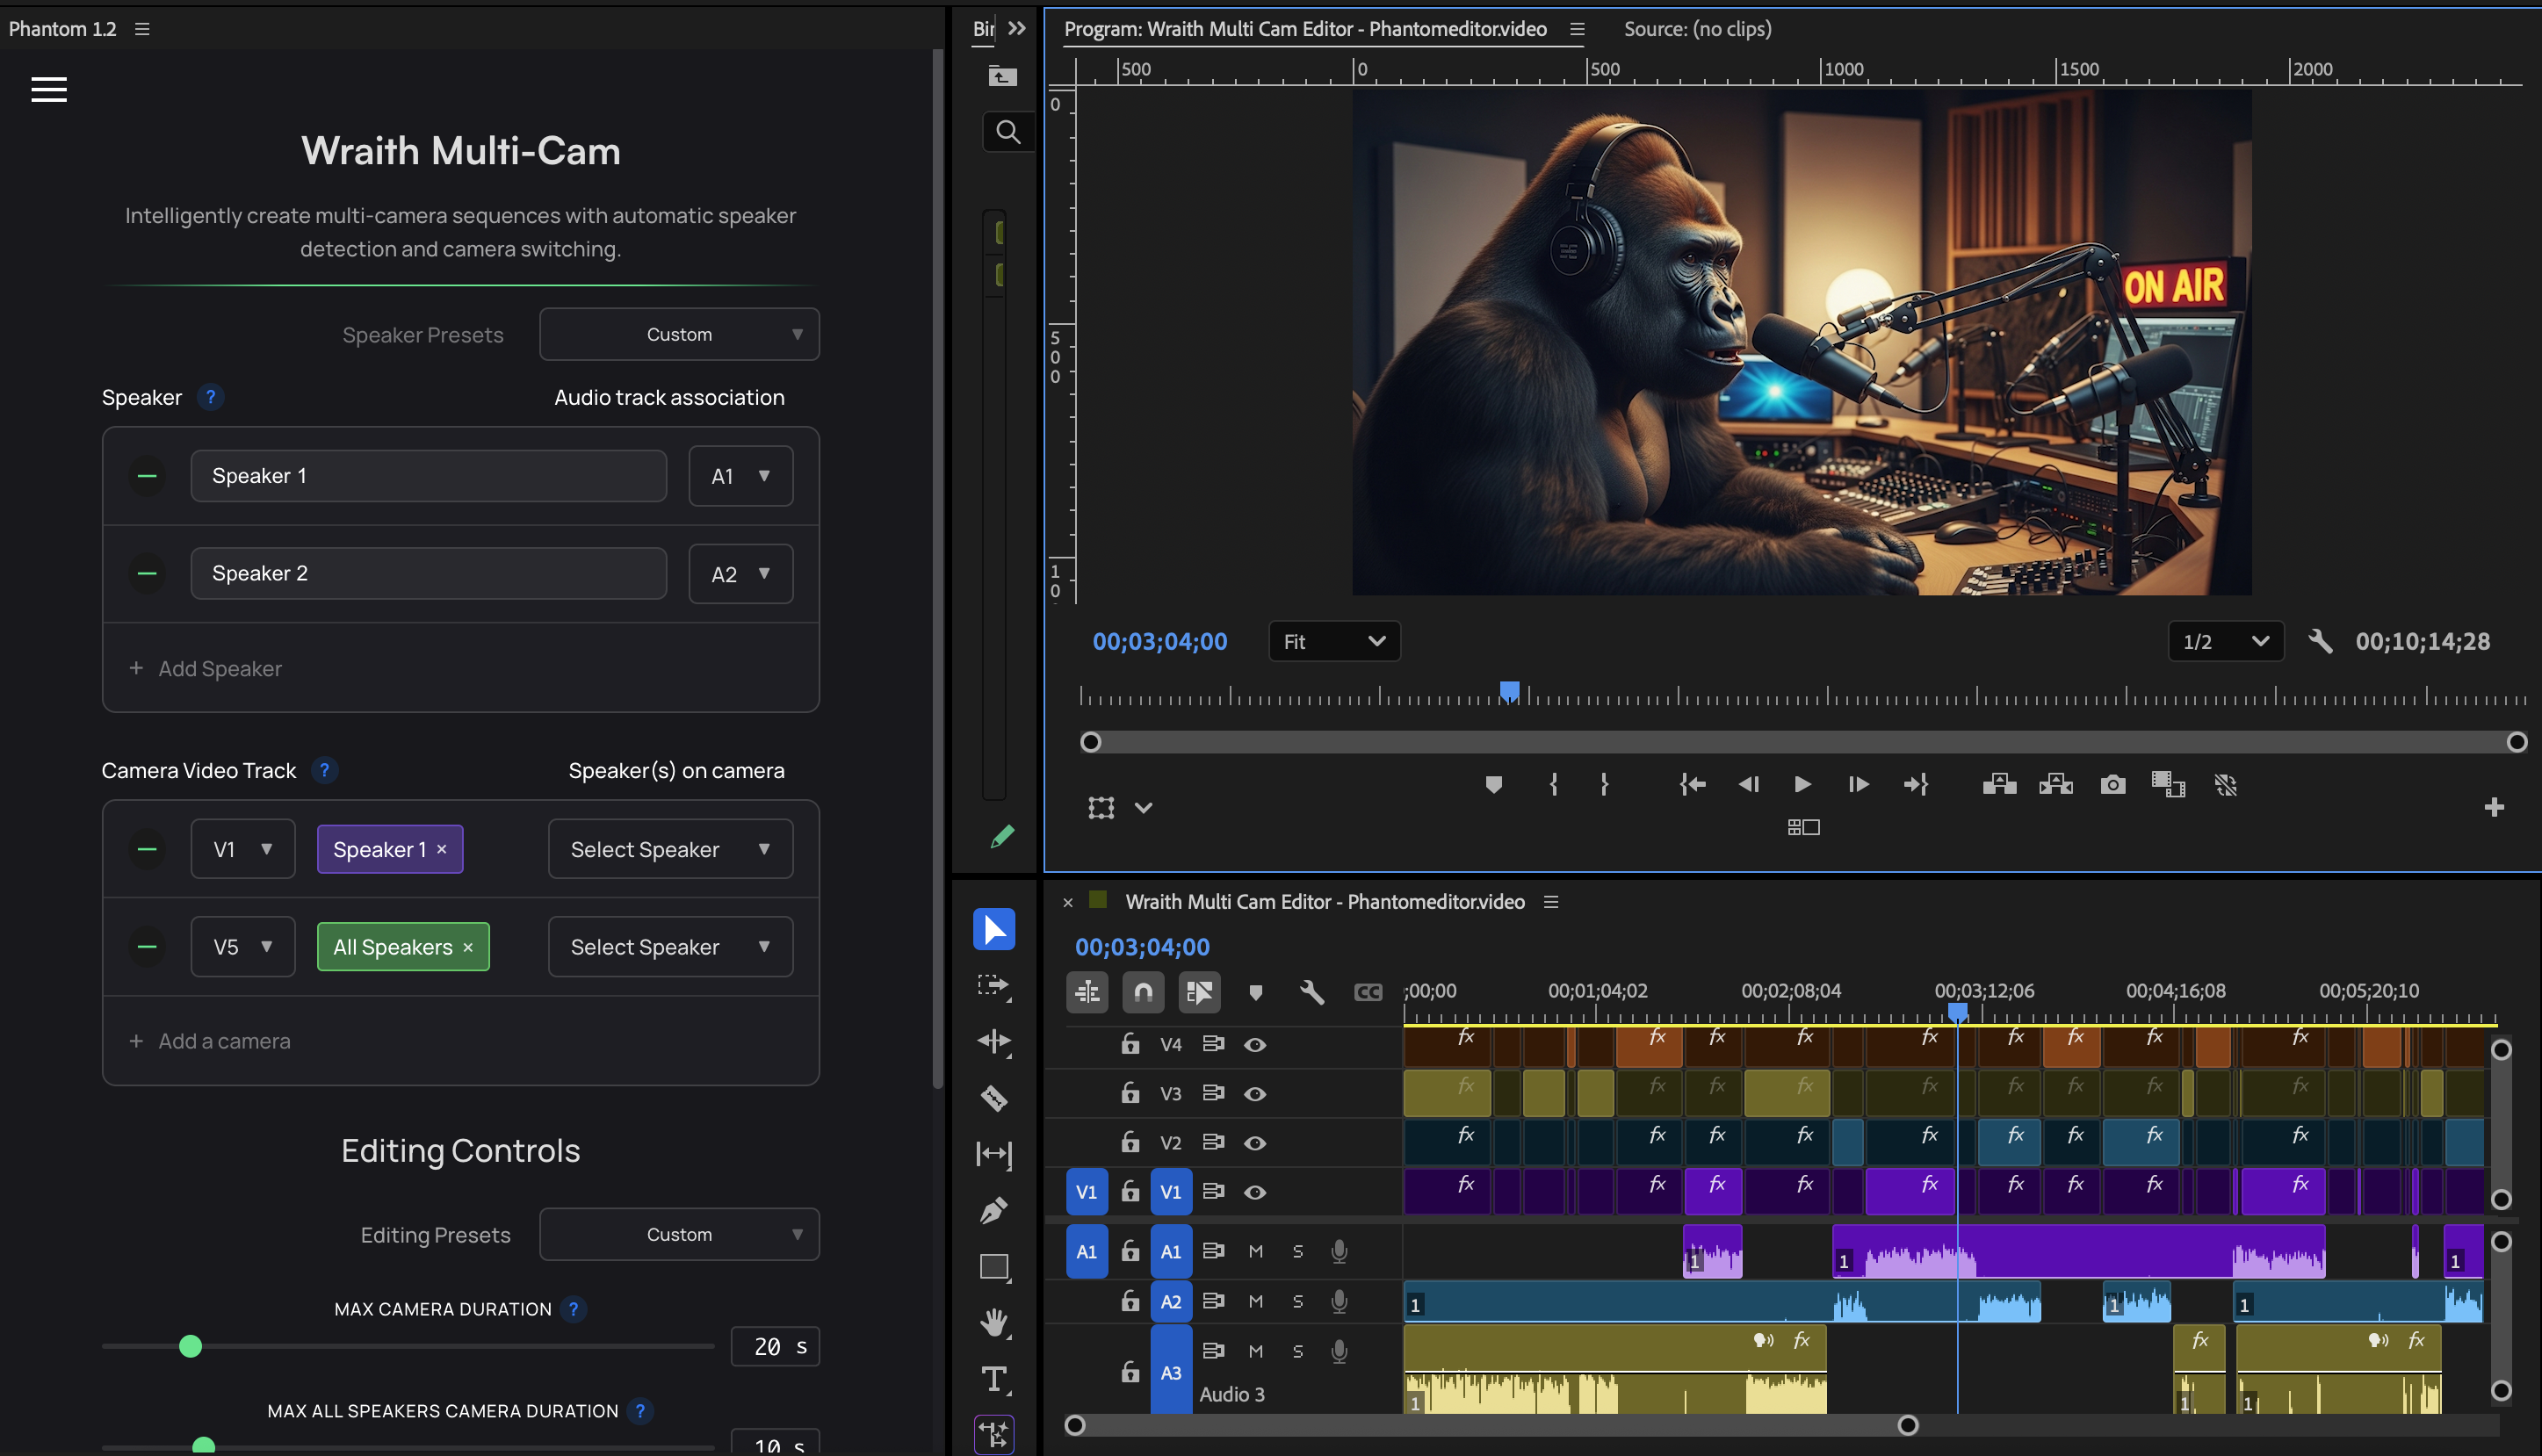The height and width of the screenshot is (1456, 2542).
Task: Toggle lock on V4 track
Action: (1130, 1044)
